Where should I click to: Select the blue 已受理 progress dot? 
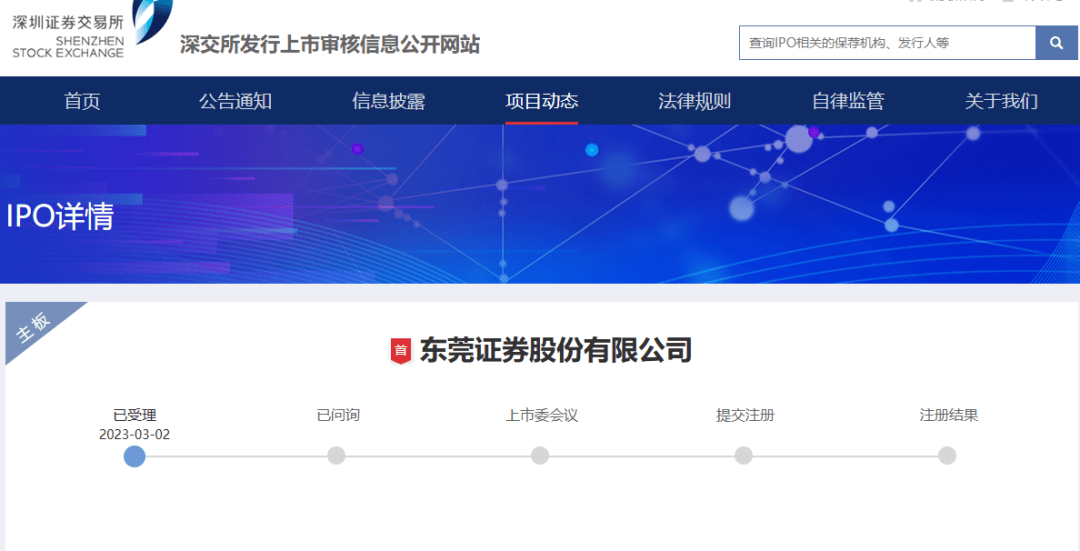point(135,456)
